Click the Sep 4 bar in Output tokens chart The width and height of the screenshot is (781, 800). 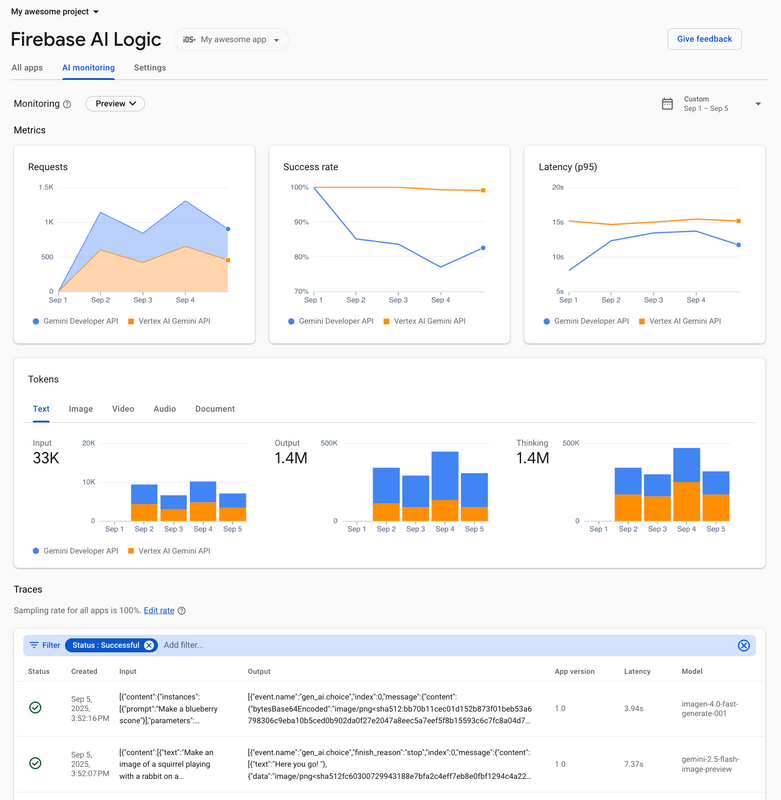pyautogui.click(x=445, y=486)
